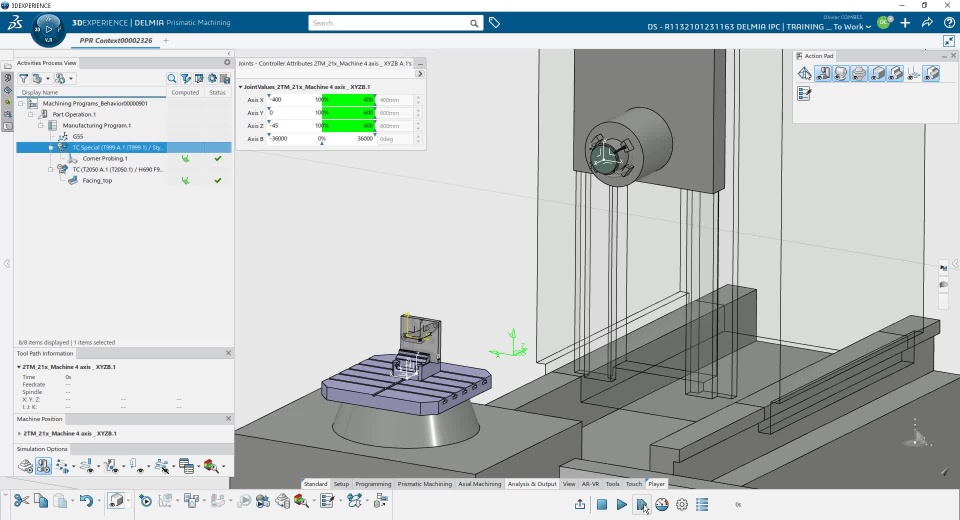960x520 pixels.
Task: Select the PPR Context00002326 tab
Action: (x=116, y=40)
